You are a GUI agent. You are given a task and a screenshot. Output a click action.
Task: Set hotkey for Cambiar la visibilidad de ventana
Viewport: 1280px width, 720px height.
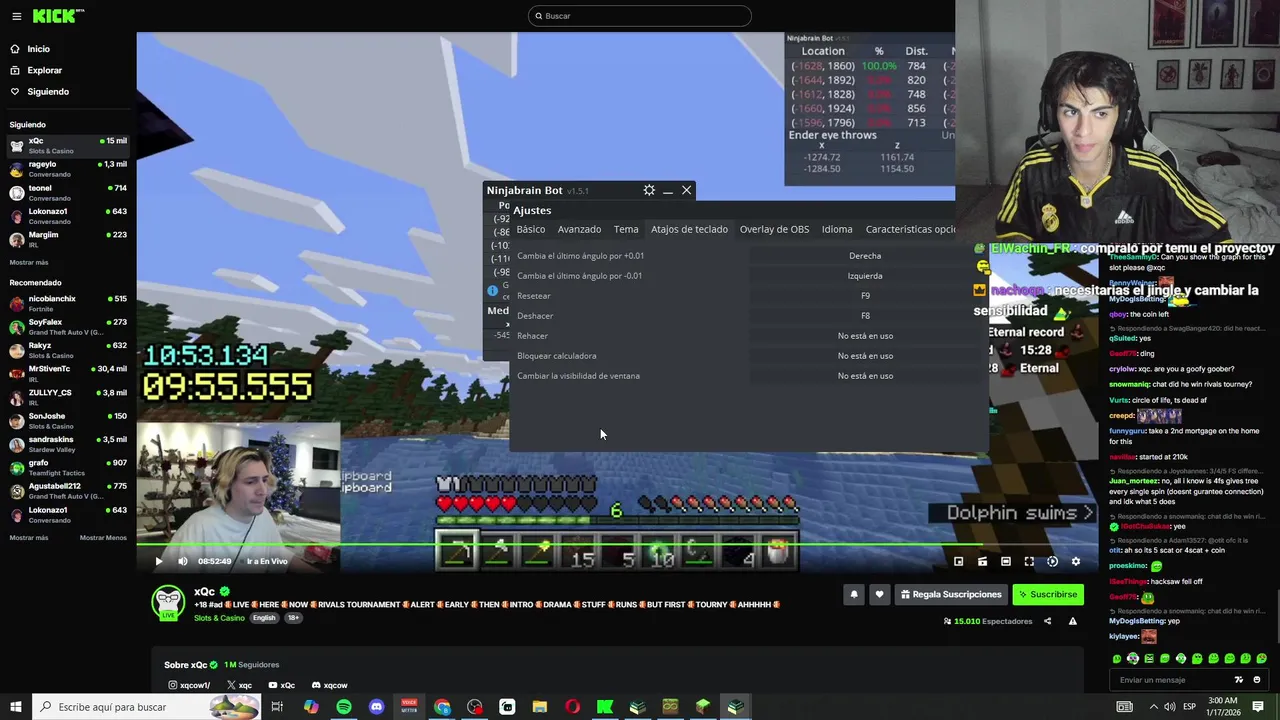865,376
